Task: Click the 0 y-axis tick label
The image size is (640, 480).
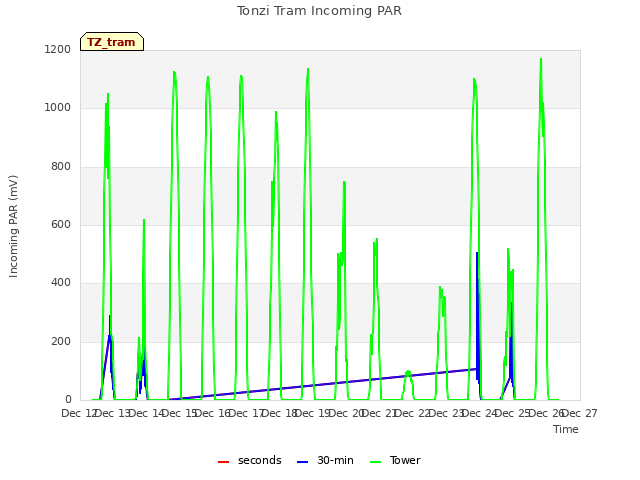Action: [68, 399]
